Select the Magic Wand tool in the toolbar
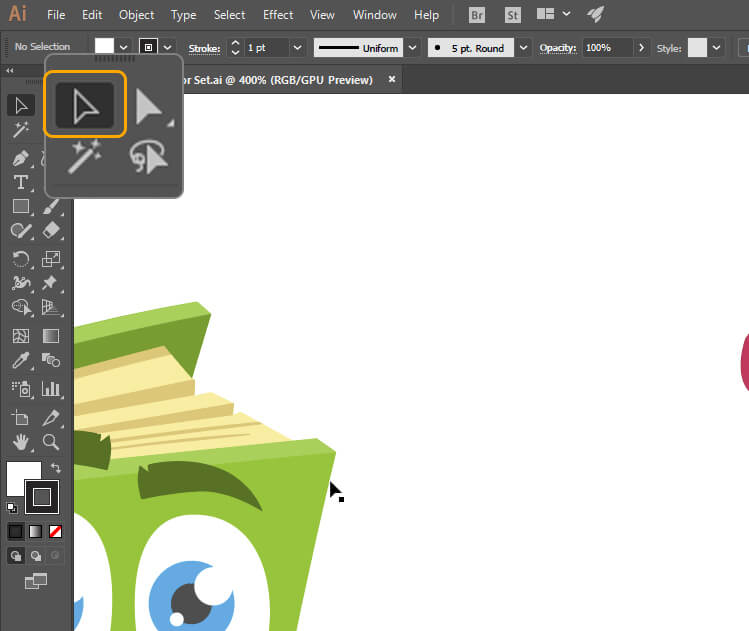The image size is (749, 631). click(21, 129)
